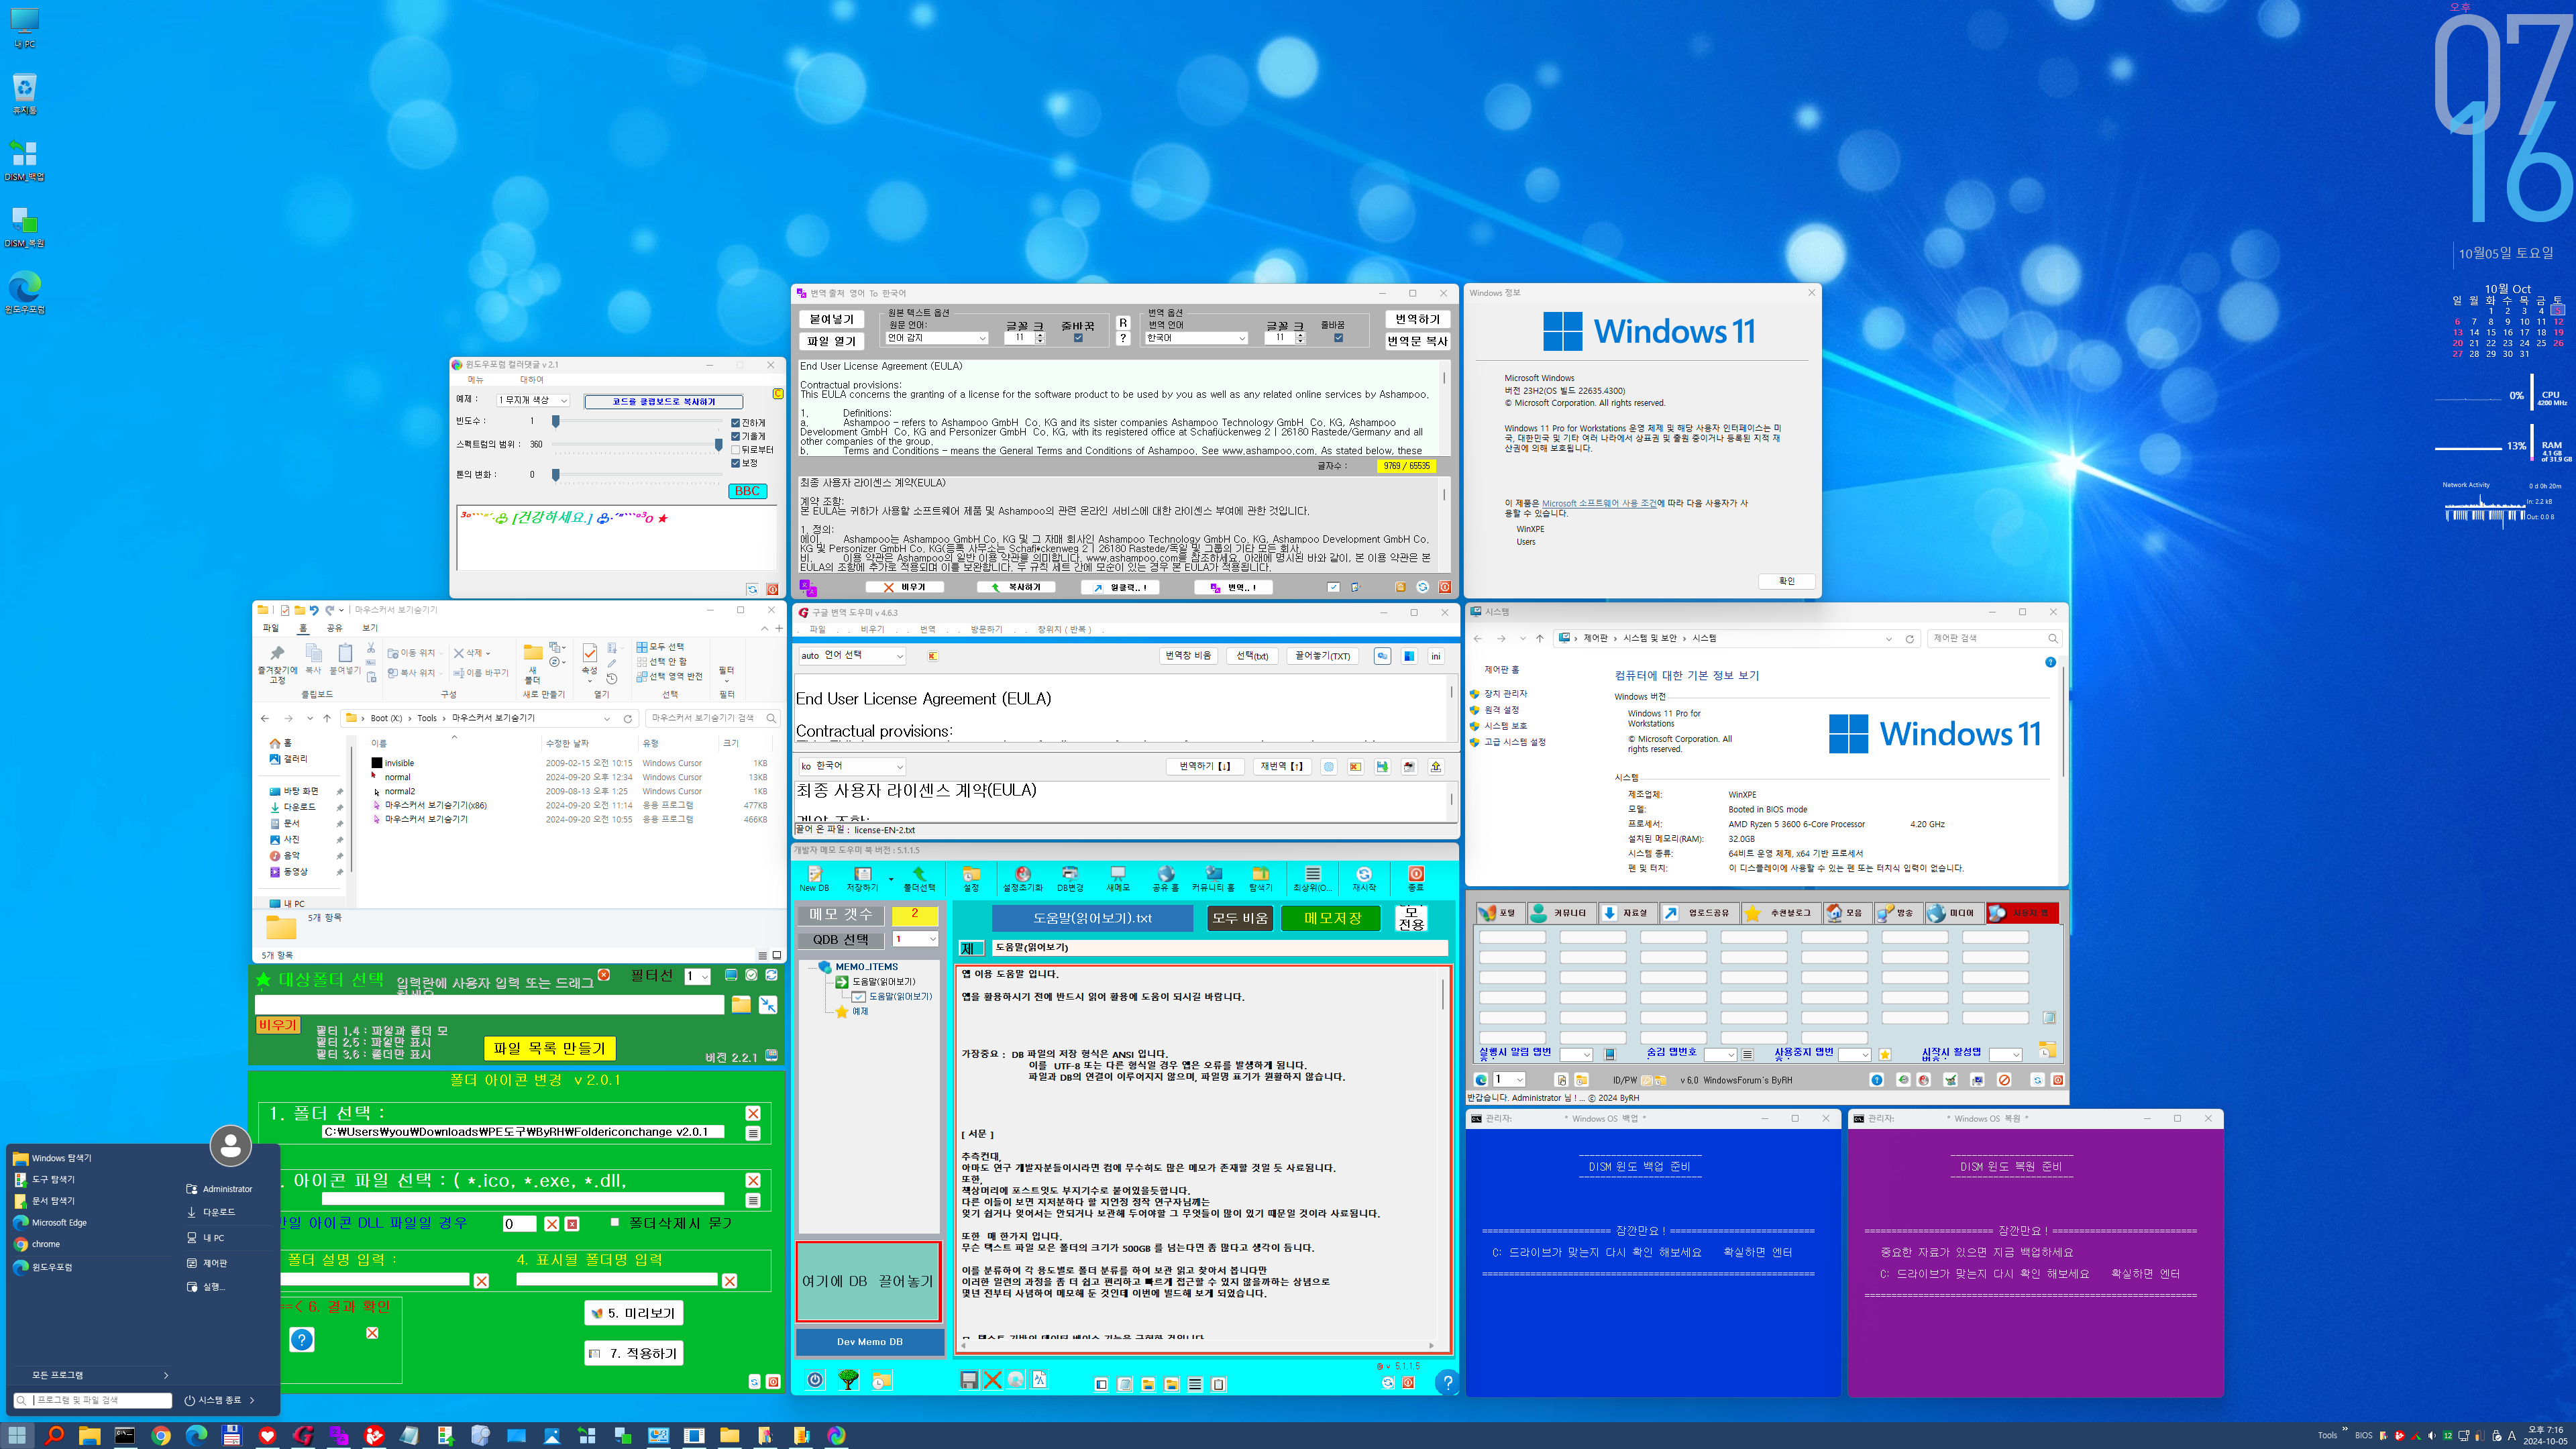Open 설정 settings icon in memo helper toolbar
The image size is (2576, 1449).
click(970, 878)
